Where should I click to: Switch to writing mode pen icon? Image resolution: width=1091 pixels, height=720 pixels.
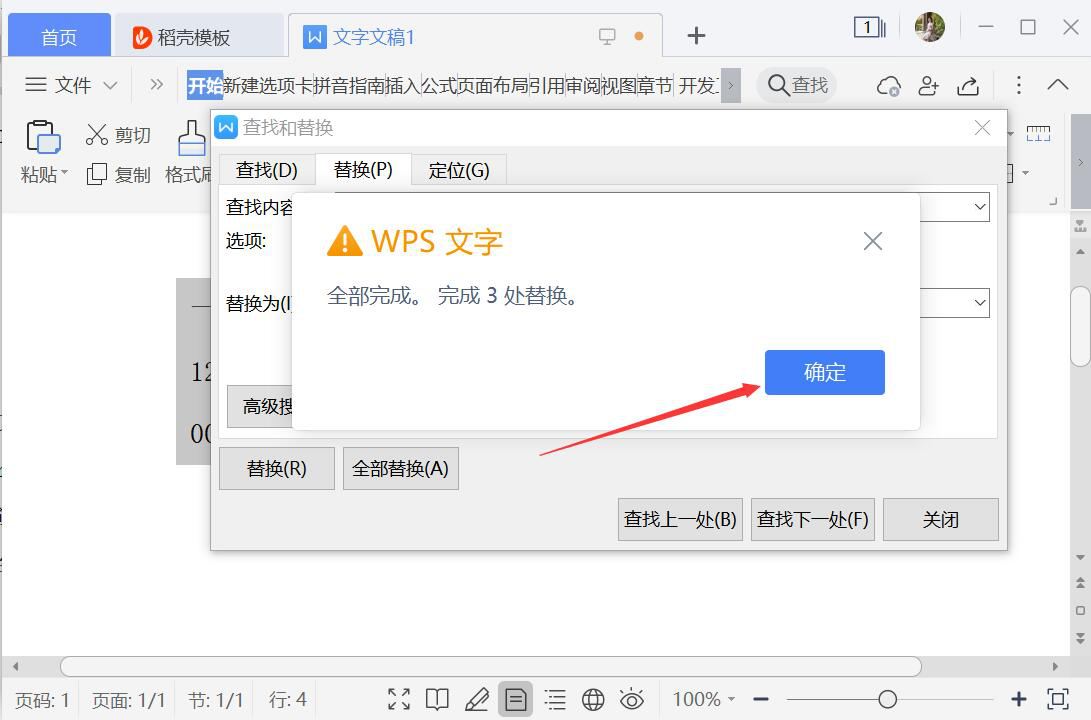coord(477,699)
